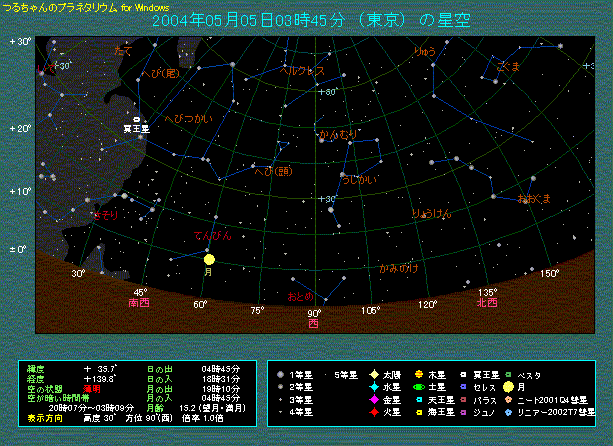Click the yellow Moon (月) legend icon
The image size is (613, 446).
point(509,387)
